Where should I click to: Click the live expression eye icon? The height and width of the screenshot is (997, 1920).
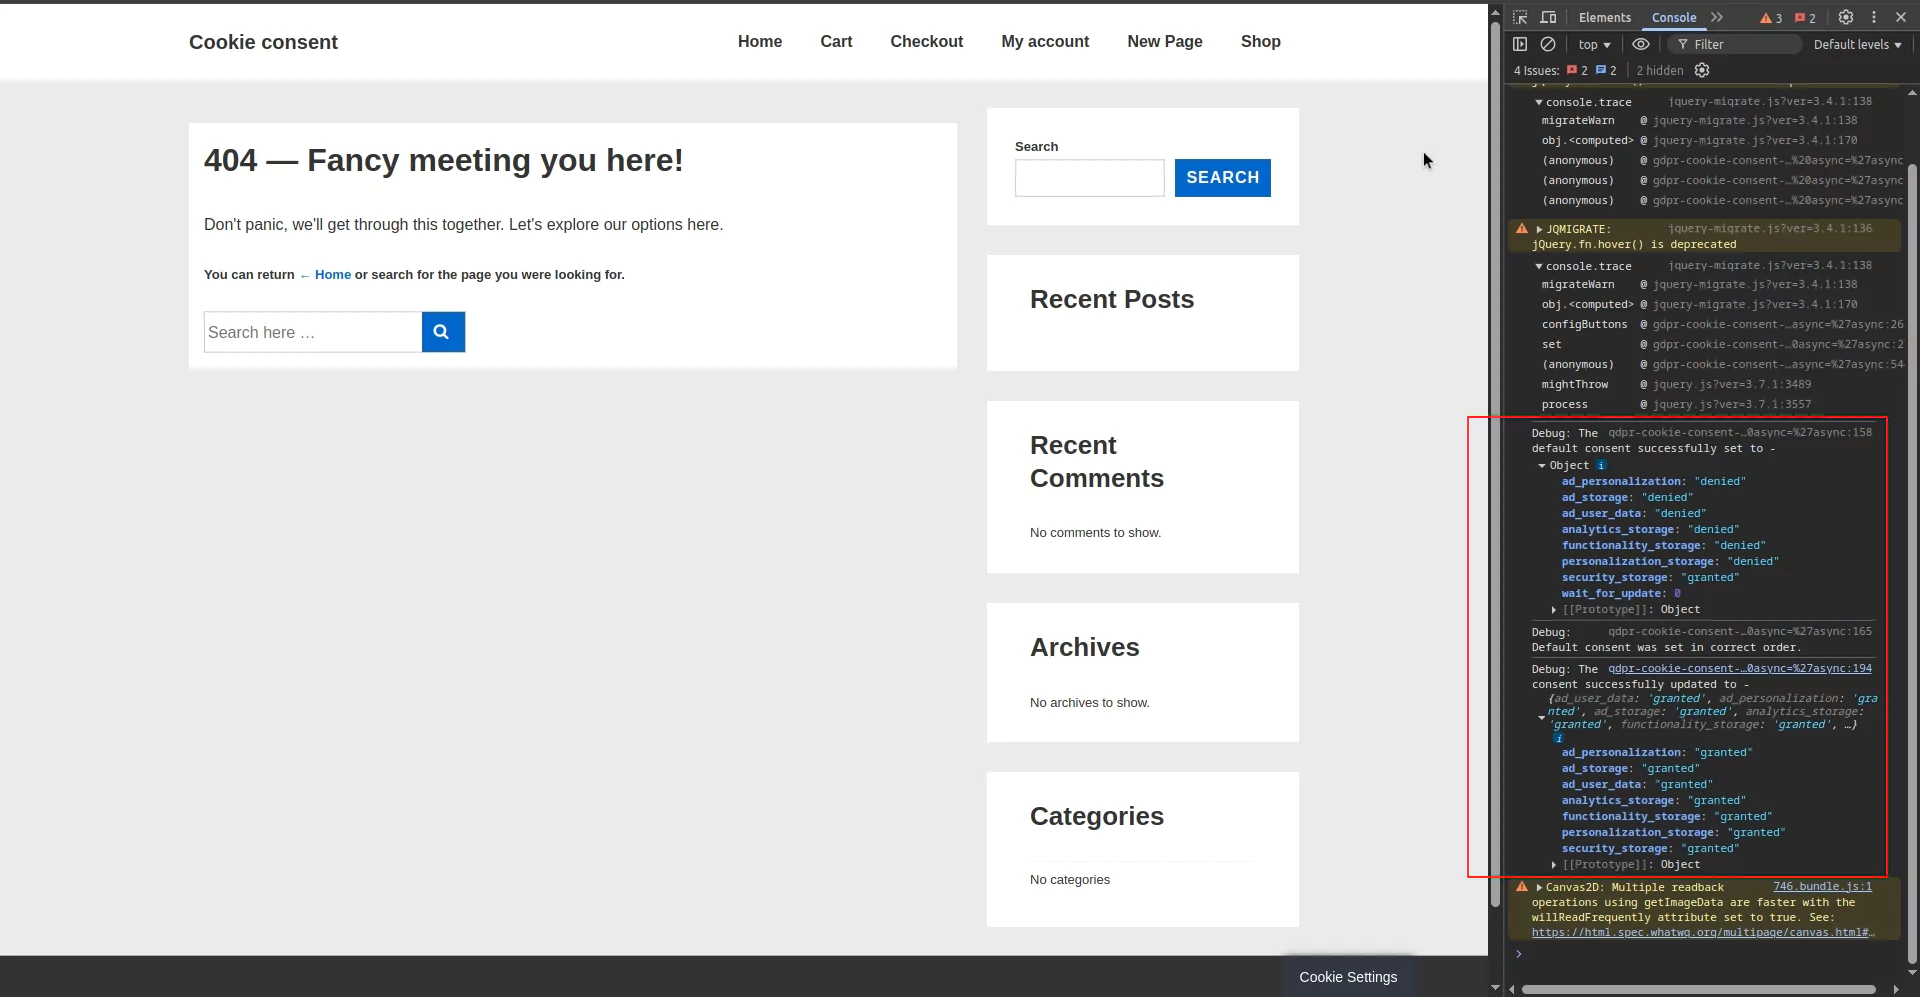click(1641, 44)
